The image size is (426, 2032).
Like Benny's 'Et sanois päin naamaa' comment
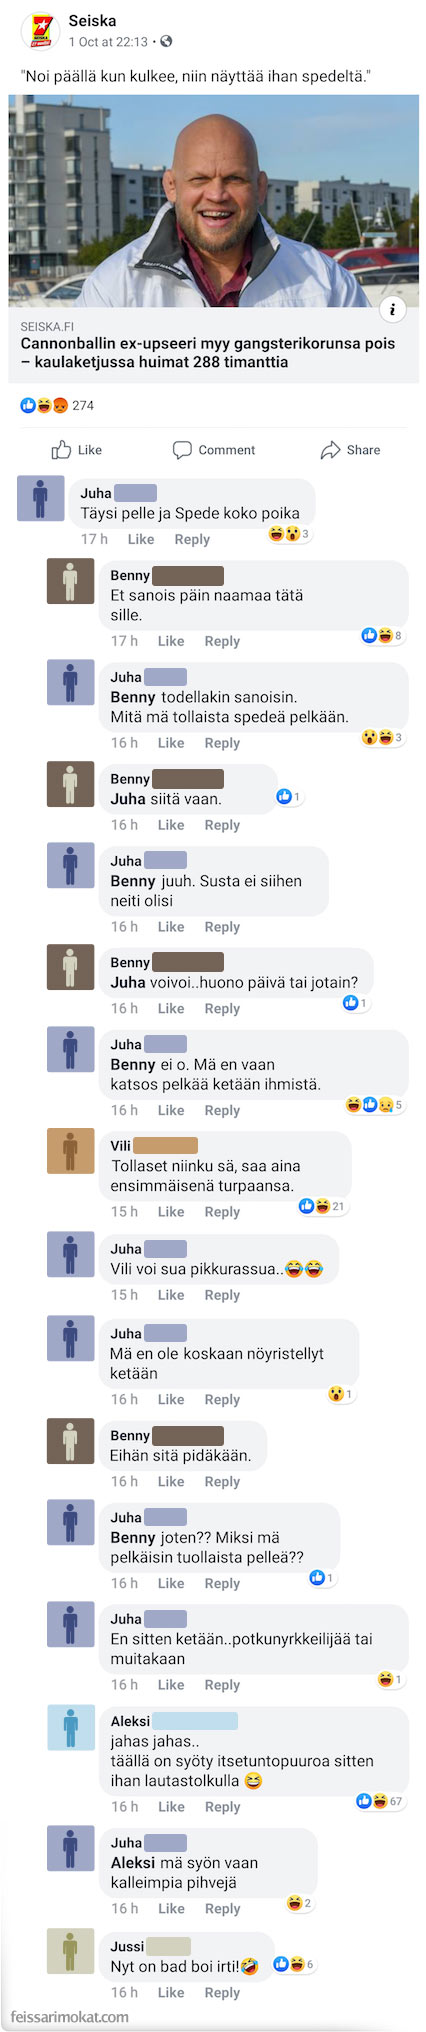click(x=171, y=641)
